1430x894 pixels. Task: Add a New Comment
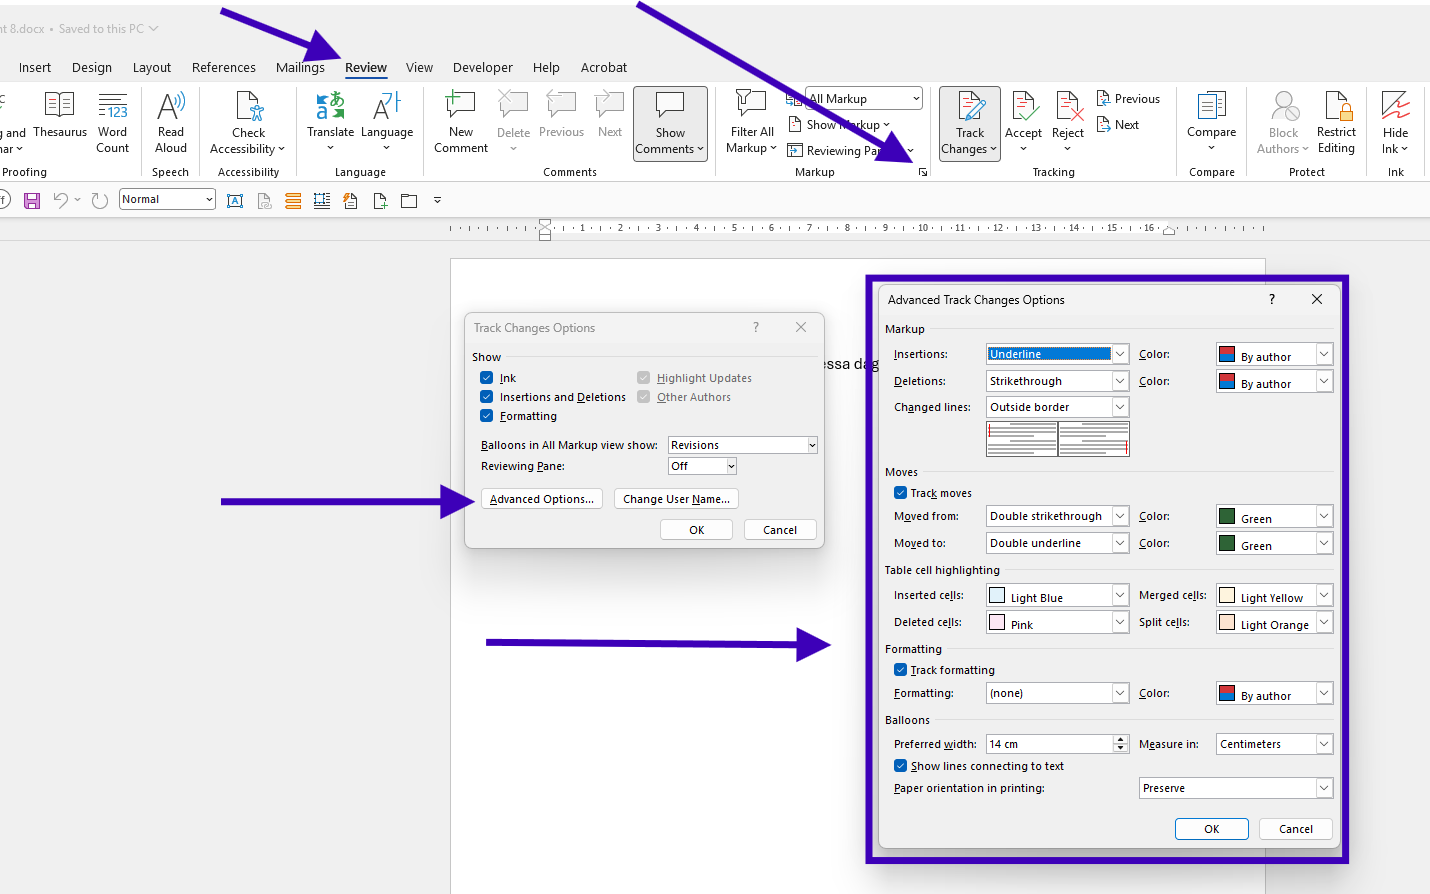coord(461,122)
